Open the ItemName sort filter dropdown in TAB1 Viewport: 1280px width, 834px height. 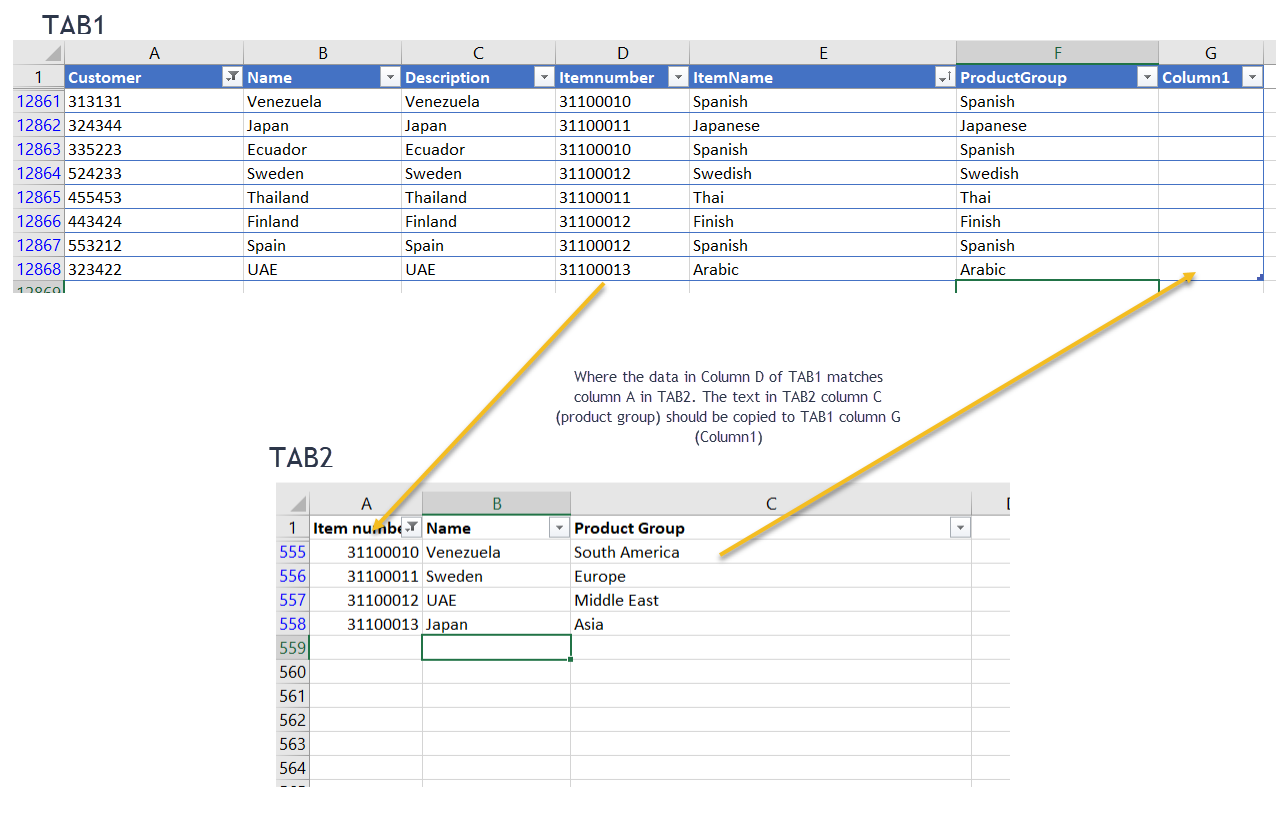click(x=944, y=77)
